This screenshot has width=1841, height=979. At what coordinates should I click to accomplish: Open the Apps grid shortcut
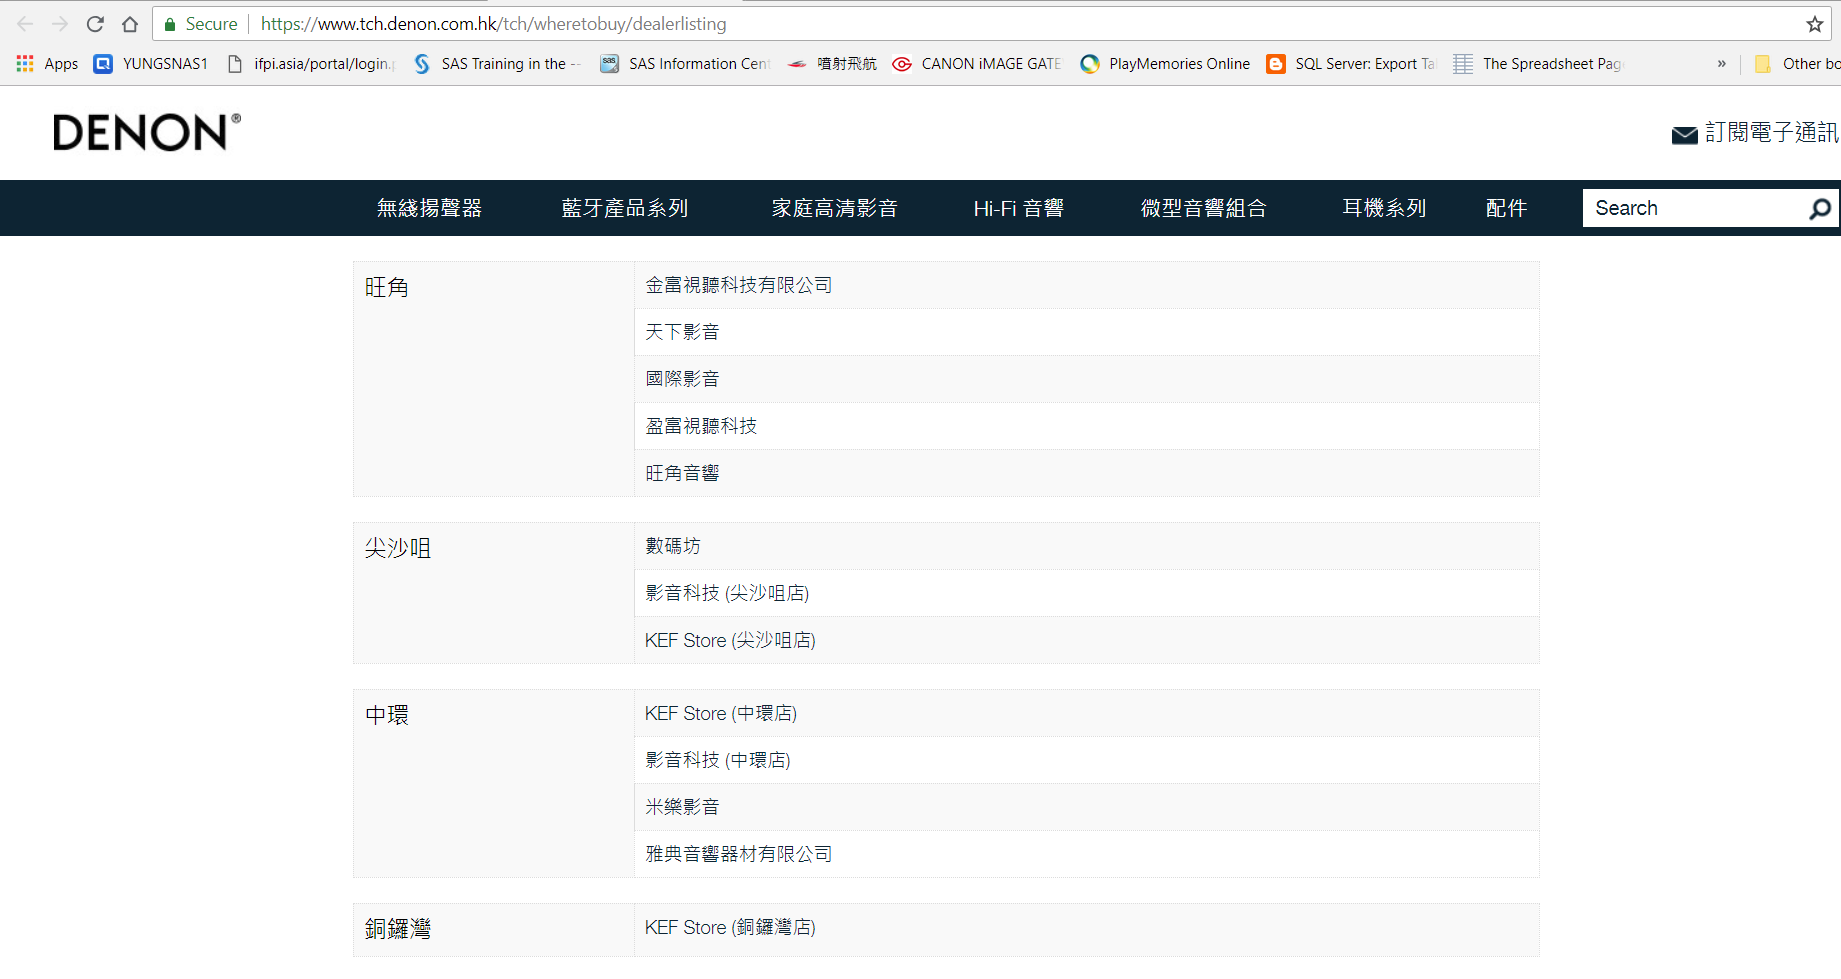(x=47, y=64)
